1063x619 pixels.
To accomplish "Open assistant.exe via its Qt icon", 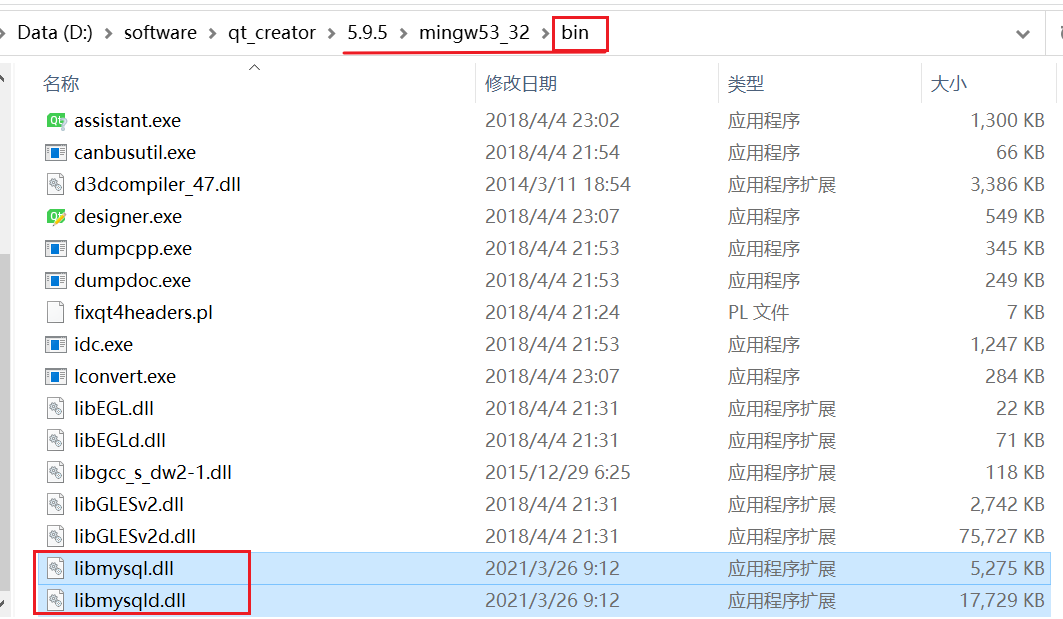I will 57,120.
